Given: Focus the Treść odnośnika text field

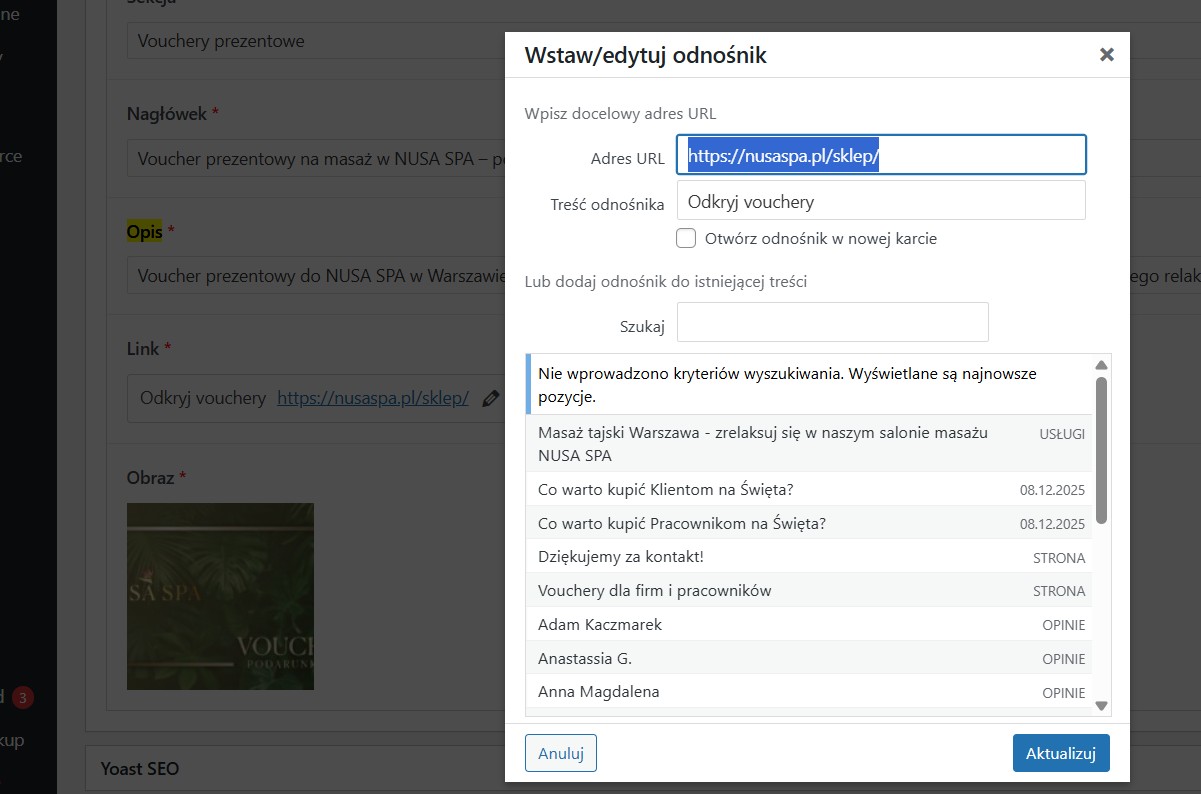Looking at the screenshot, I should point(880,201).
